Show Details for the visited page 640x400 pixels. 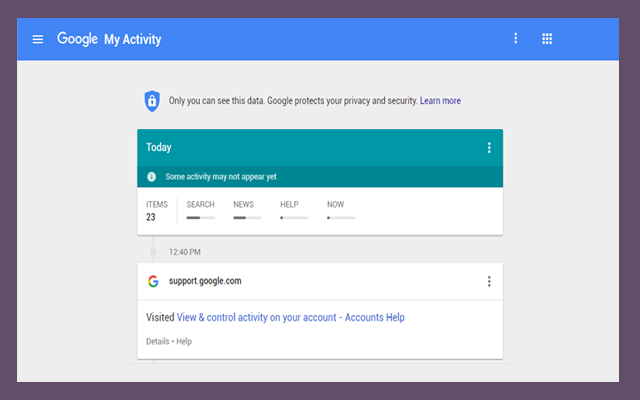pos(159,342)
